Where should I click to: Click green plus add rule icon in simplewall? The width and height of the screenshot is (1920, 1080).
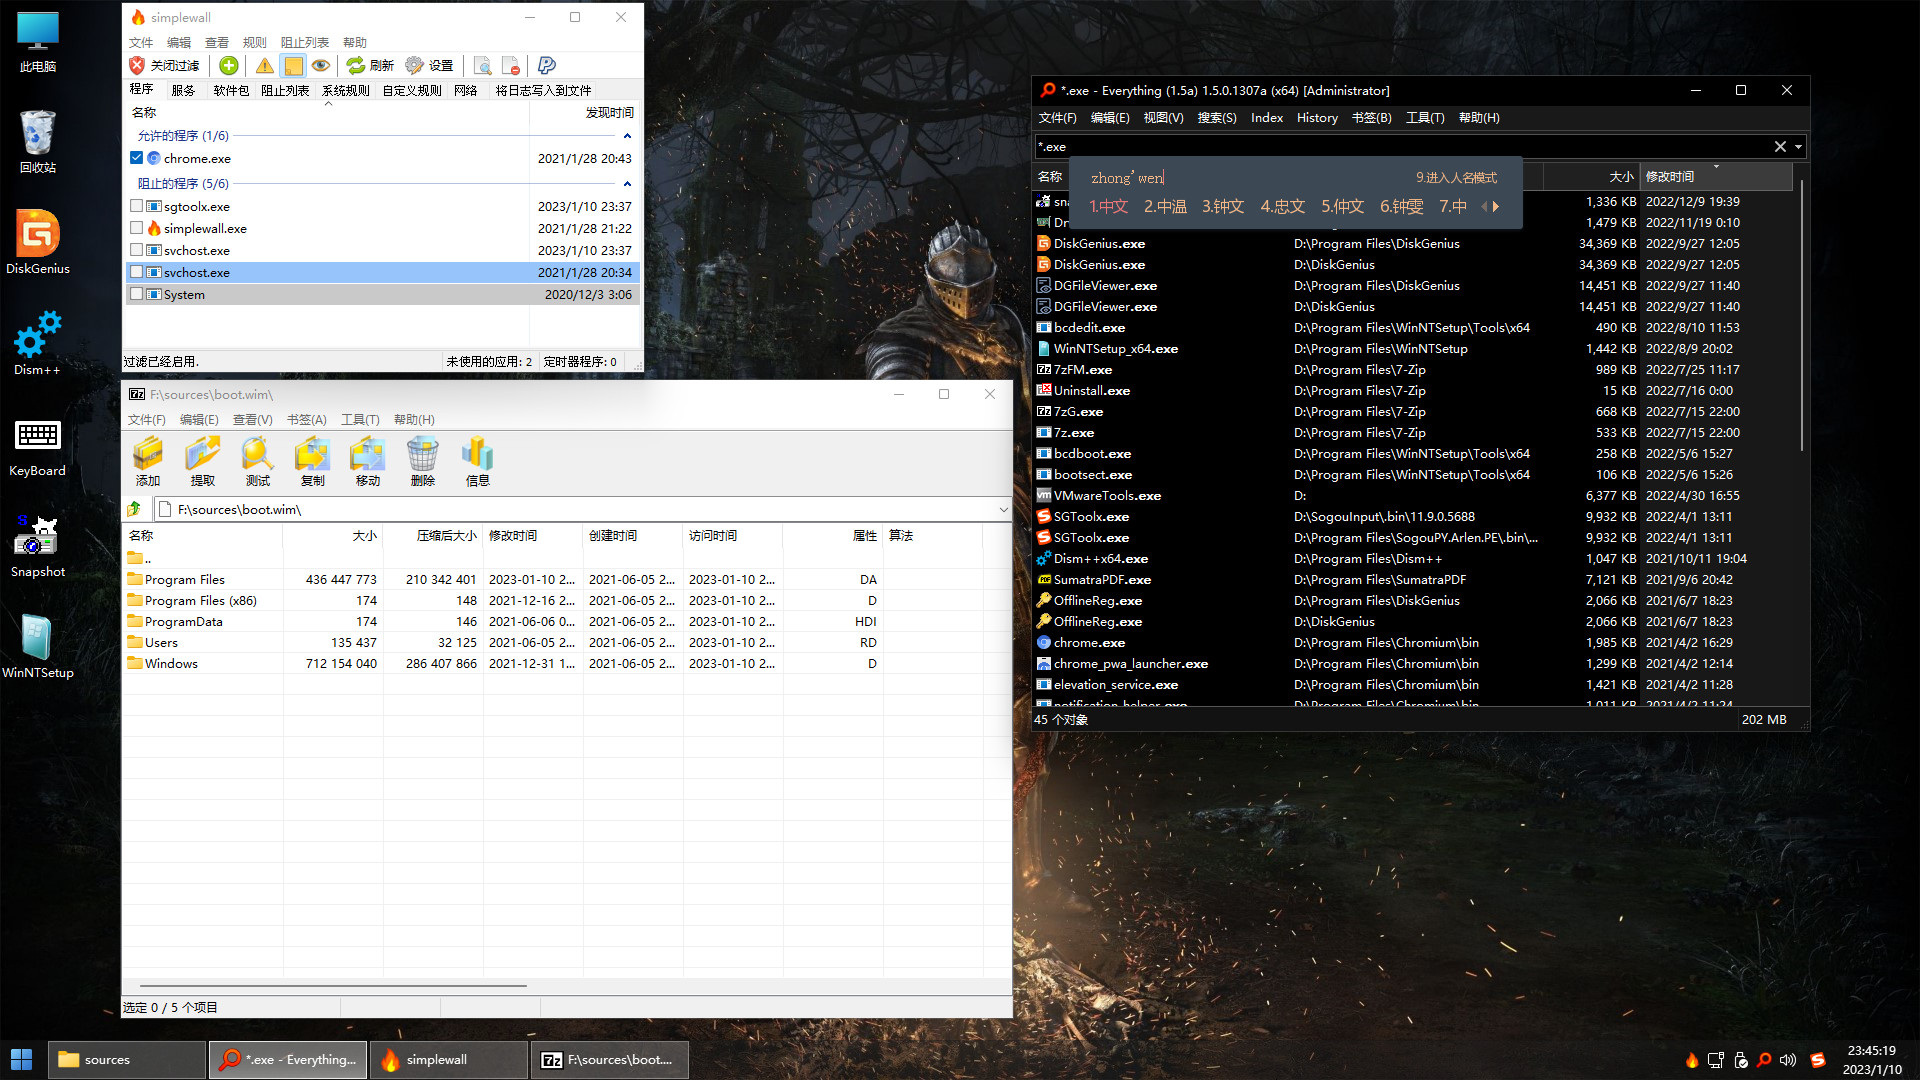[229, 66]
